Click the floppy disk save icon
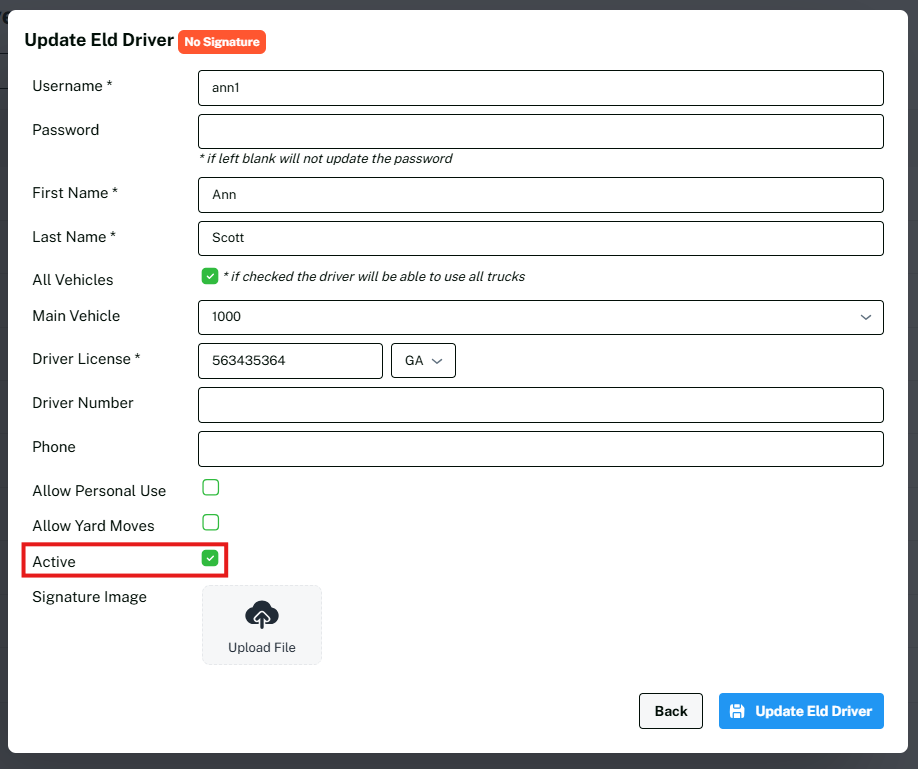Viewport: 918px width, 769px height. [737, 711]
